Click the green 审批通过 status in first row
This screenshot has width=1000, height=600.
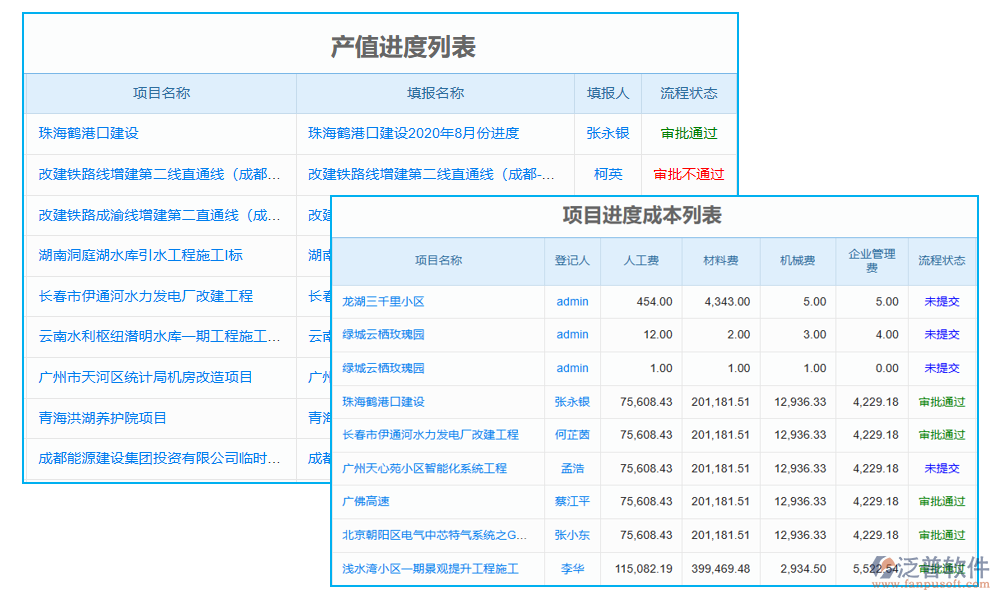(x=689, y=133)
